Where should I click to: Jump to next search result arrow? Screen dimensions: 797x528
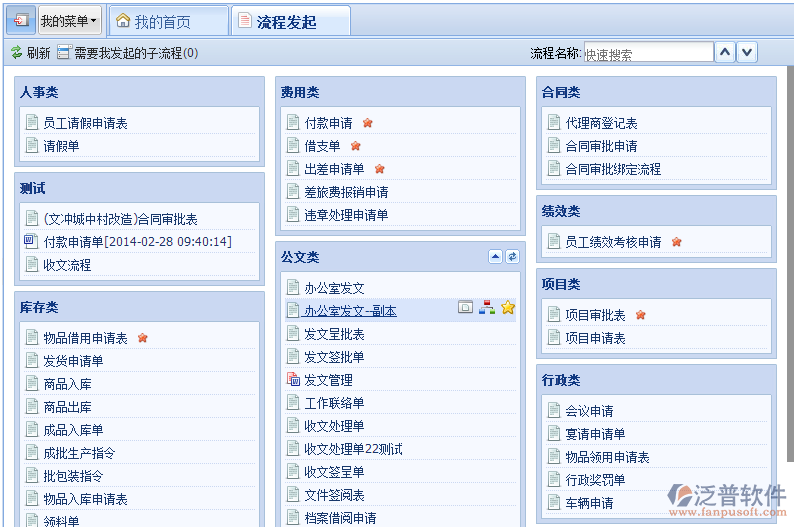coord(747,52)
